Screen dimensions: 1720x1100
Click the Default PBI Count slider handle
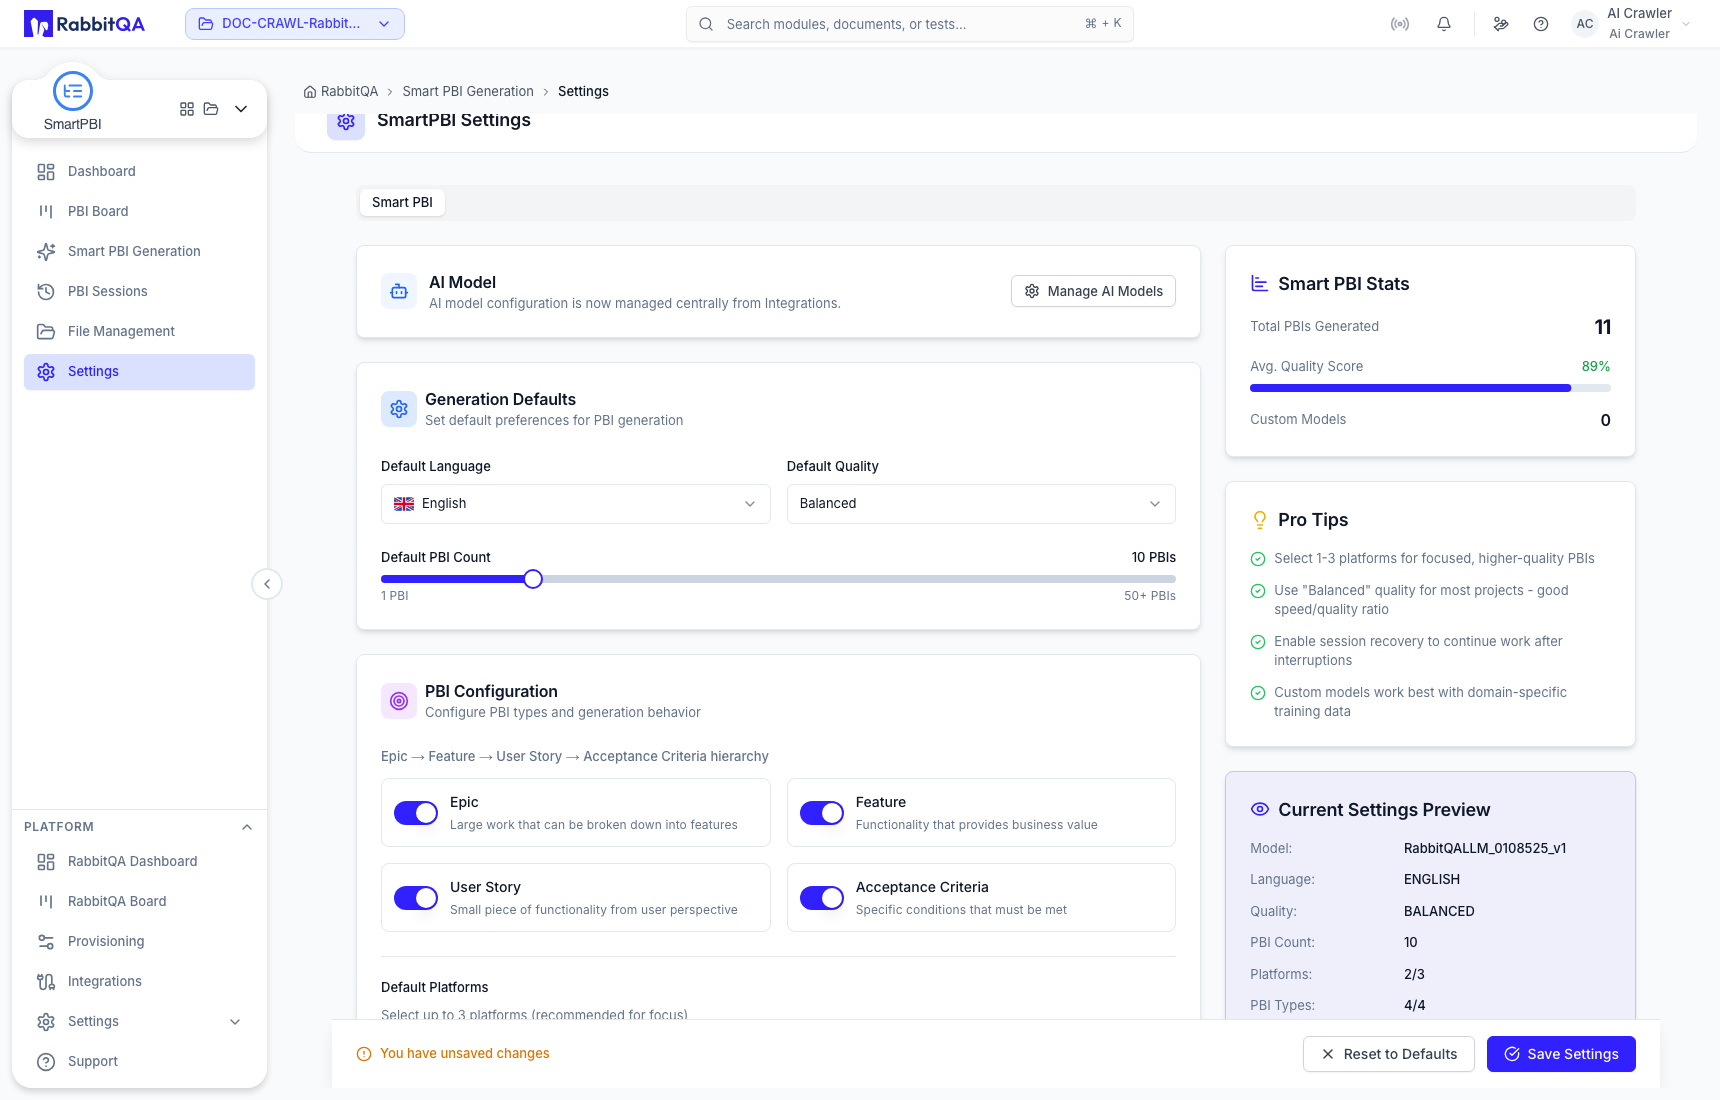(x=533, y=579)
